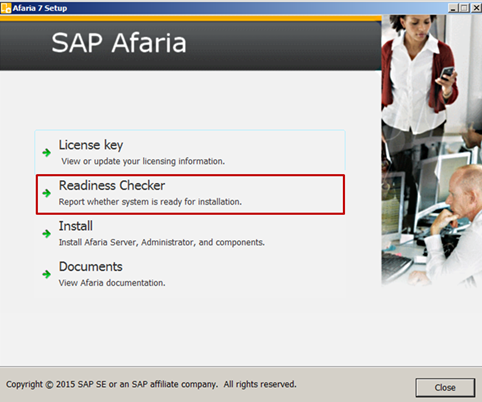
Task: Click "View or update your licensing information" text
Action: click(x=143, y=161)
